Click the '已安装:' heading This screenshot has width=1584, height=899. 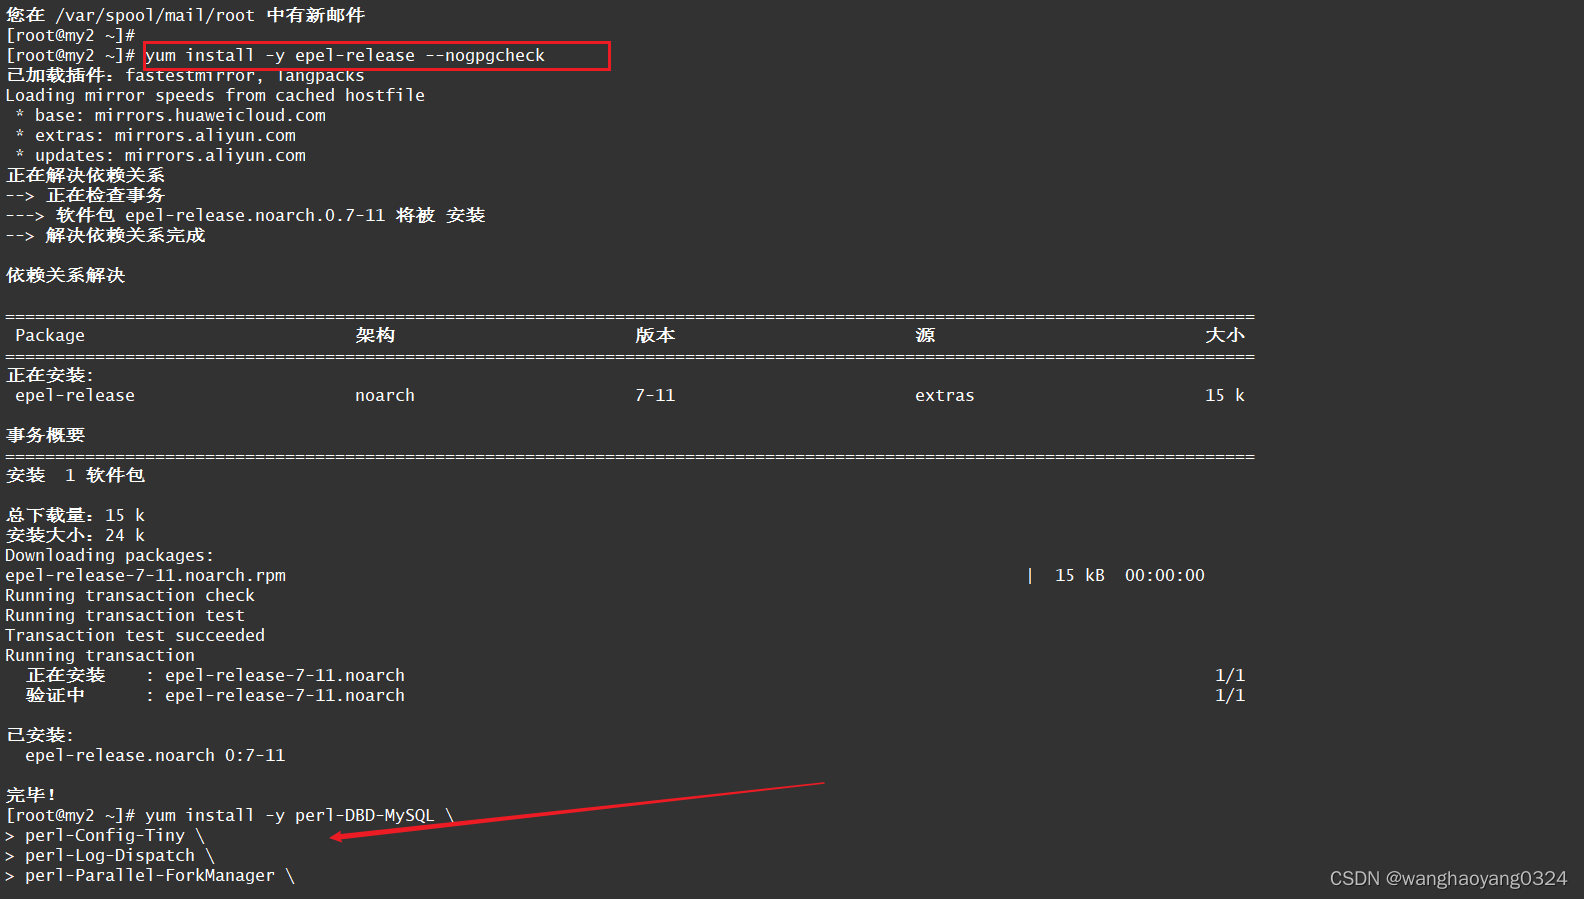[x=40, y=736]
